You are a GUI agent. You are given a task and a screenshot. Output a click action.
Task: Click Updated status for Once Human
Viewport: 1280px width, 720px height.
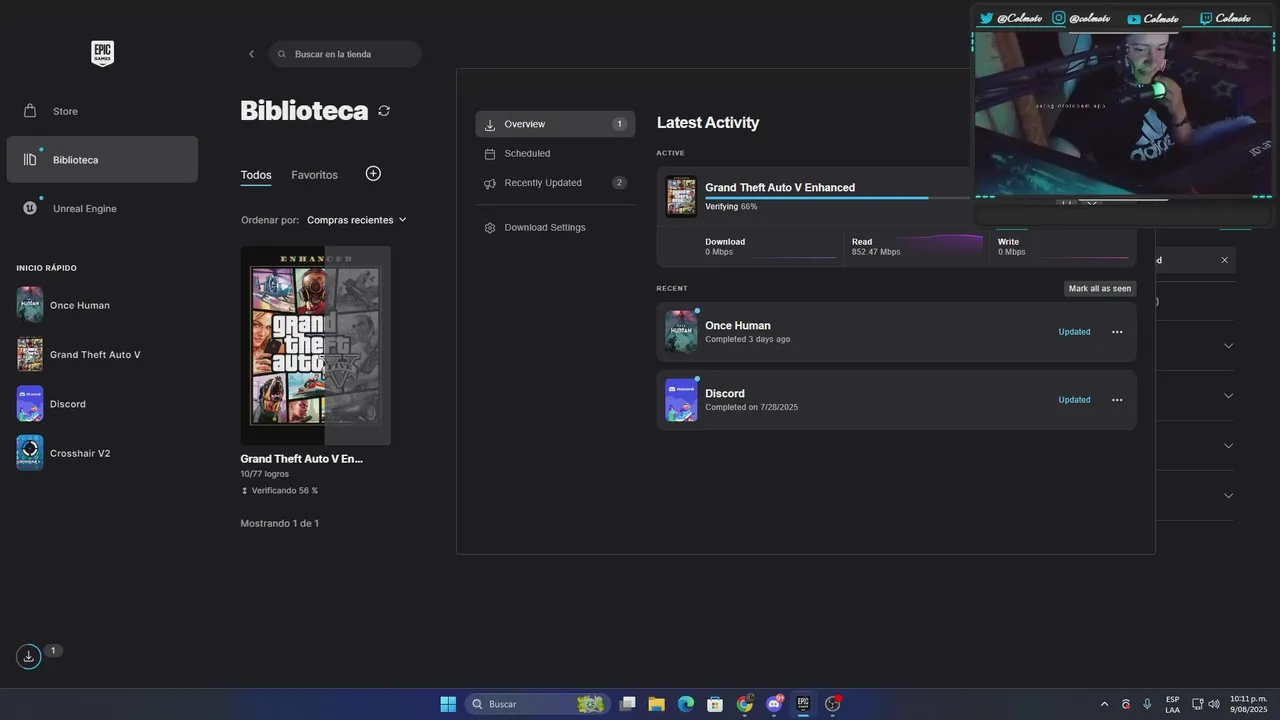[1074, 332]
